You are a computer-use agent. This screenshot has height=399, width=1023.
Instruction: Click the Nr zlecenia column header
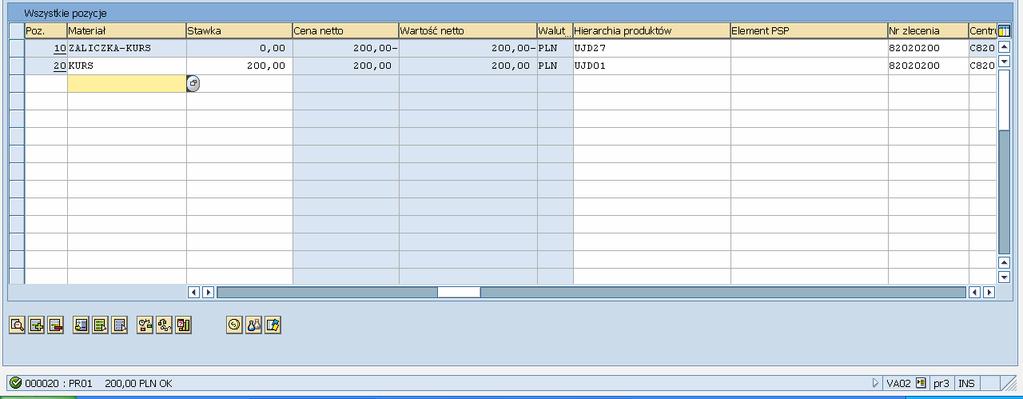(x=928, y=31)
